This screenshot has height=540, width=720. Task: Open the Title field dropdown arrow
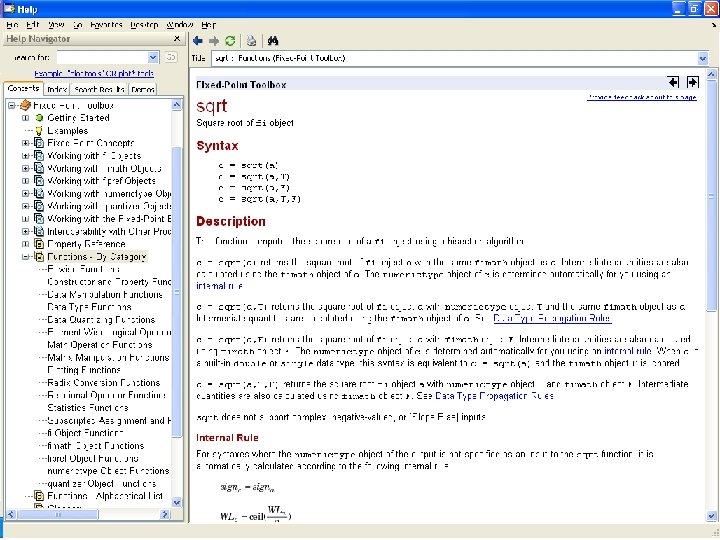point(703,58)
